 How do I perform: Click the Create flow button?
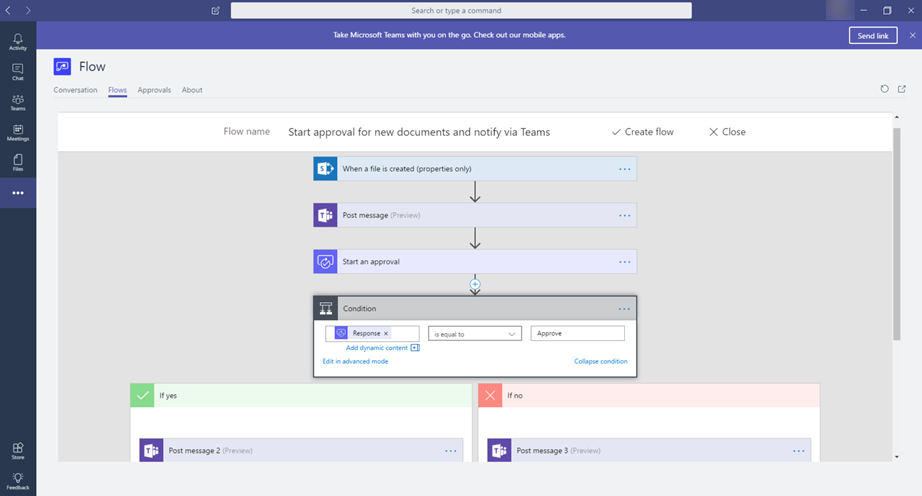[642, 132]
